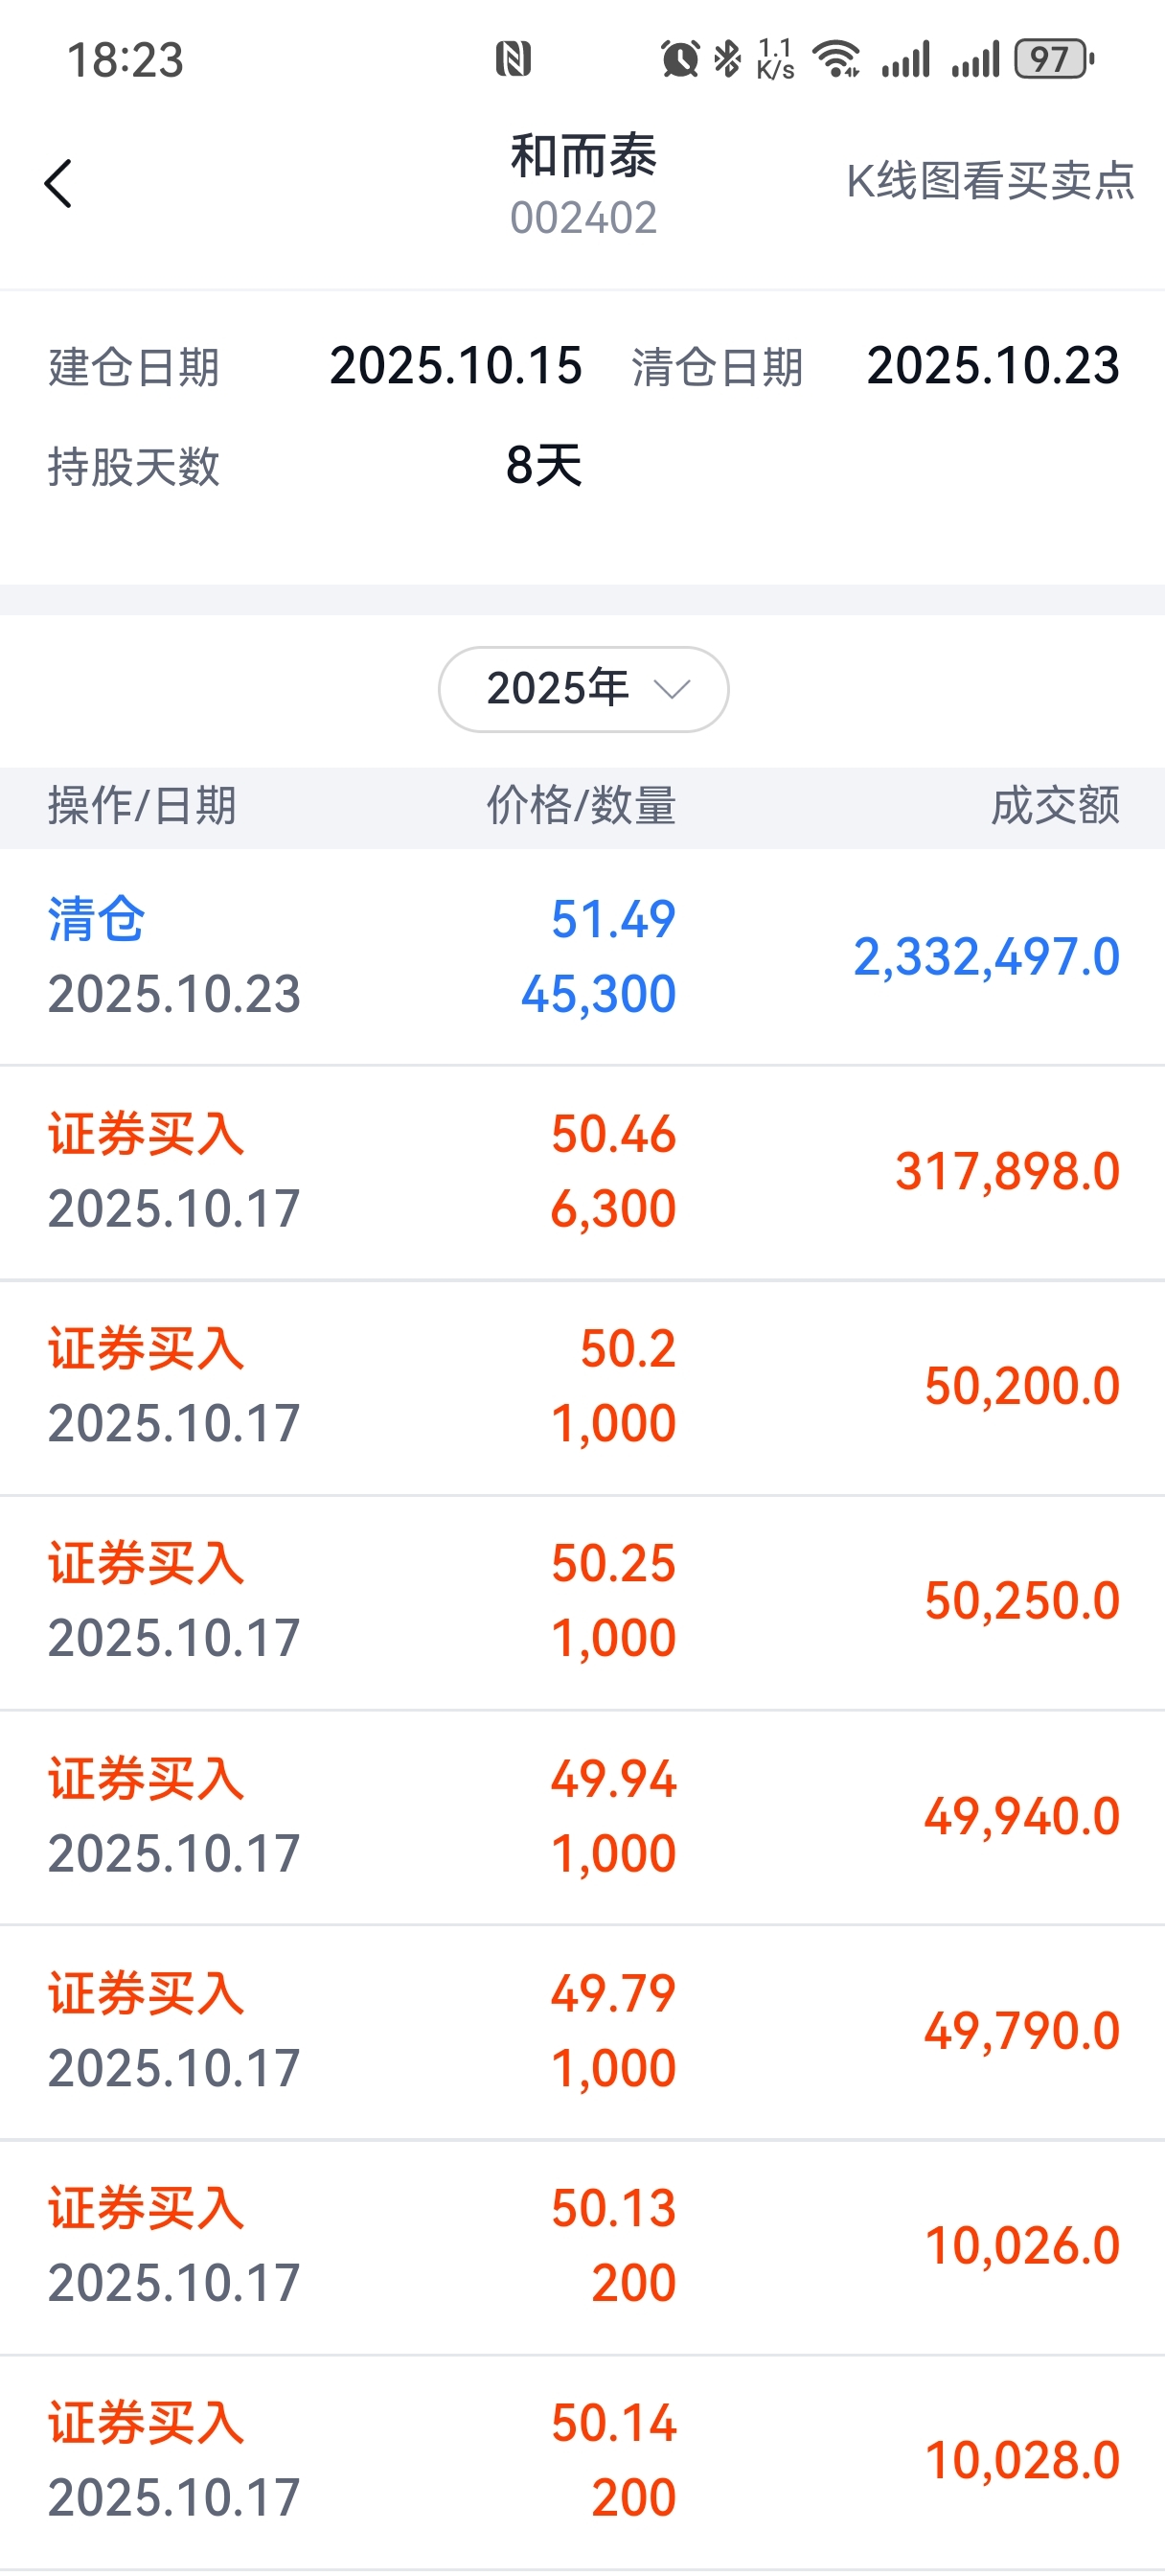Tap the 和而泰 stock title

[x=583, y=158]
